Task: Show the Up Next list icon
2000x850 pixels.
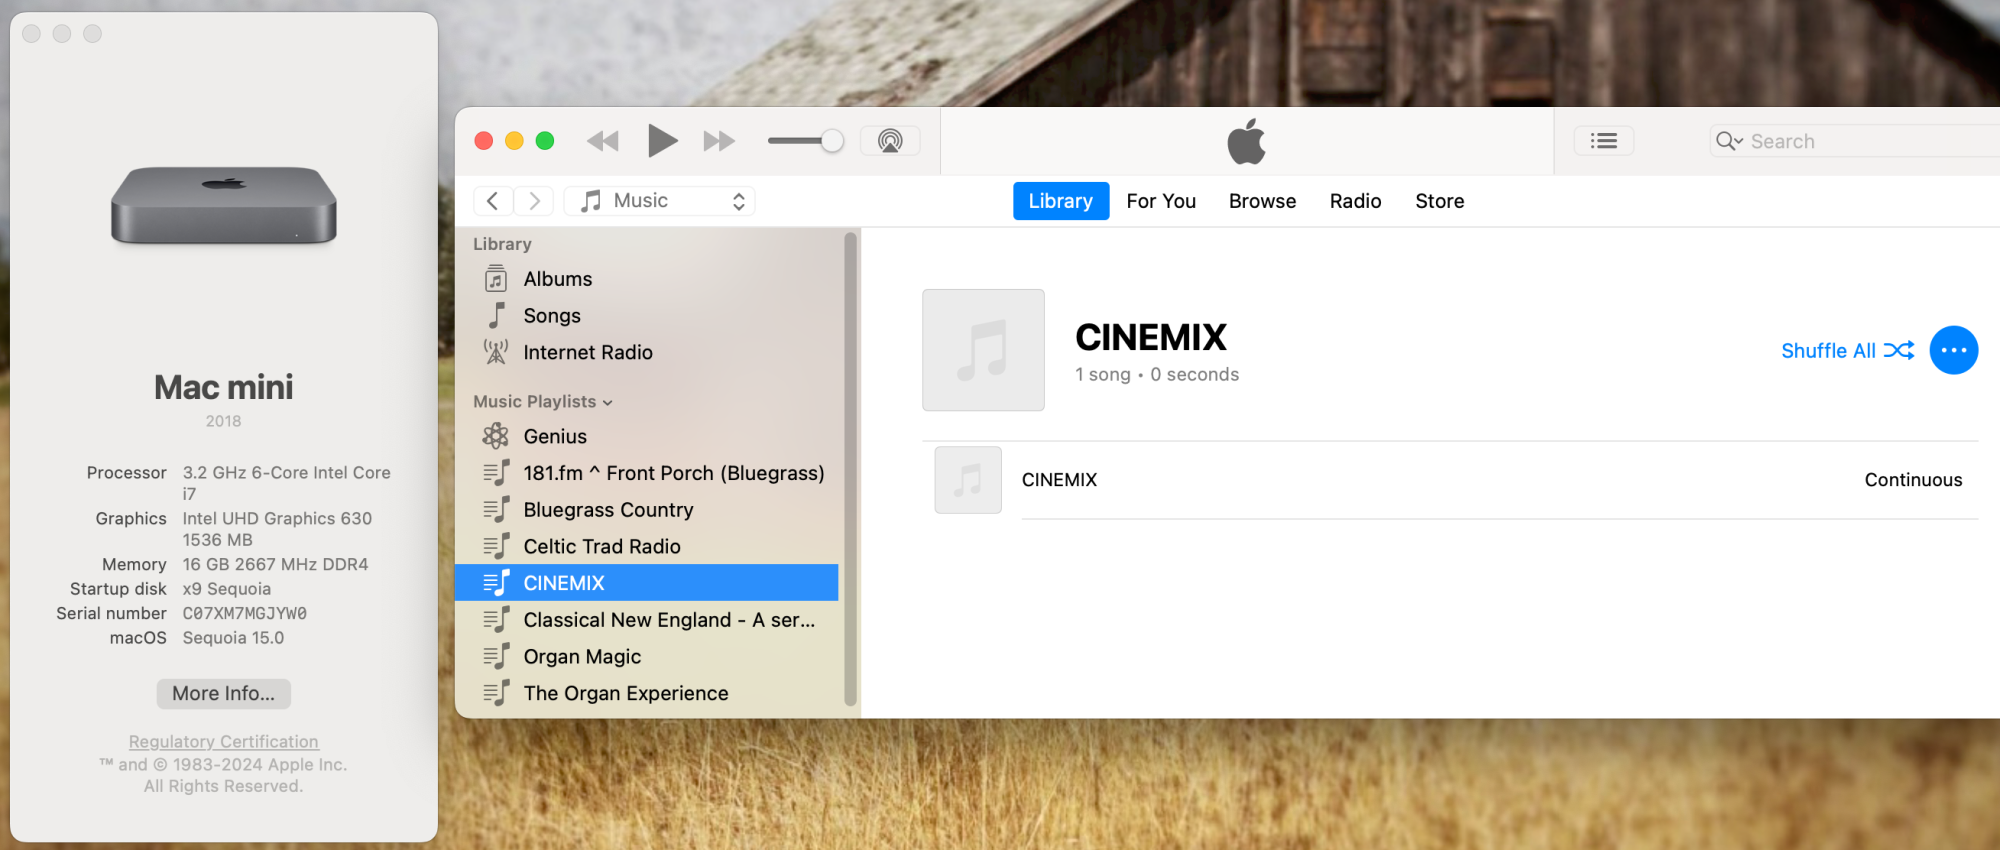Action: click(1604, 141)
